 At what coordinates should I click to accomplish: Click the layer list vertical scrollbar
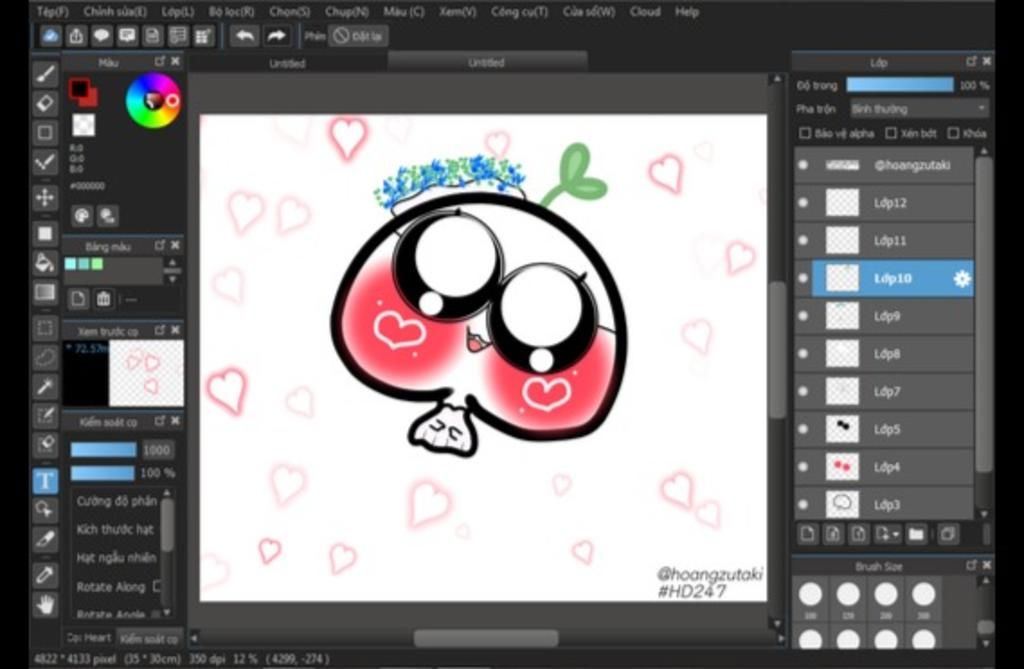click(984, 314)
